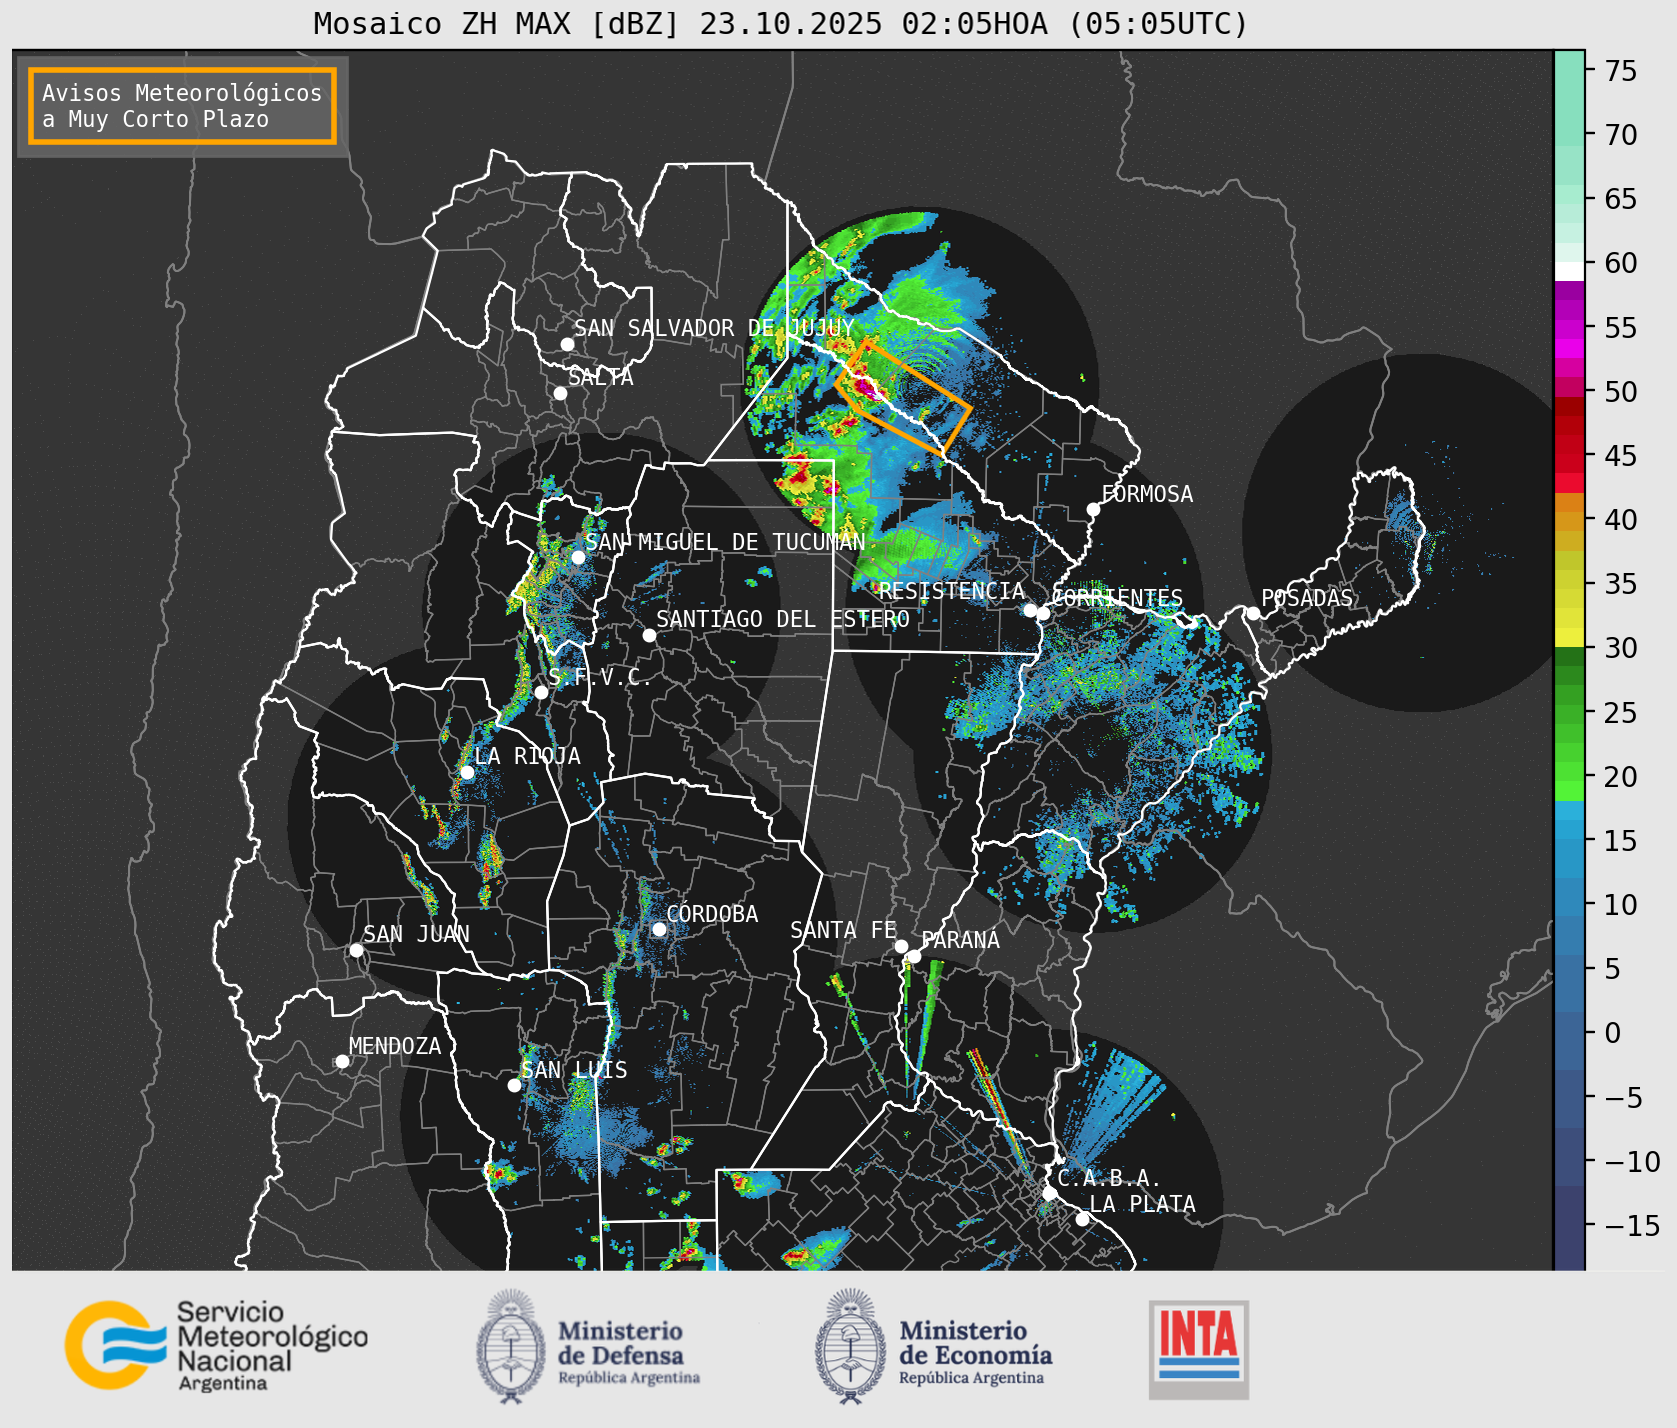The width and height of the screenshot is (1677, 1428).
Task: Click the 45 dBZ red band on scale
Action: click(1569, 455)
